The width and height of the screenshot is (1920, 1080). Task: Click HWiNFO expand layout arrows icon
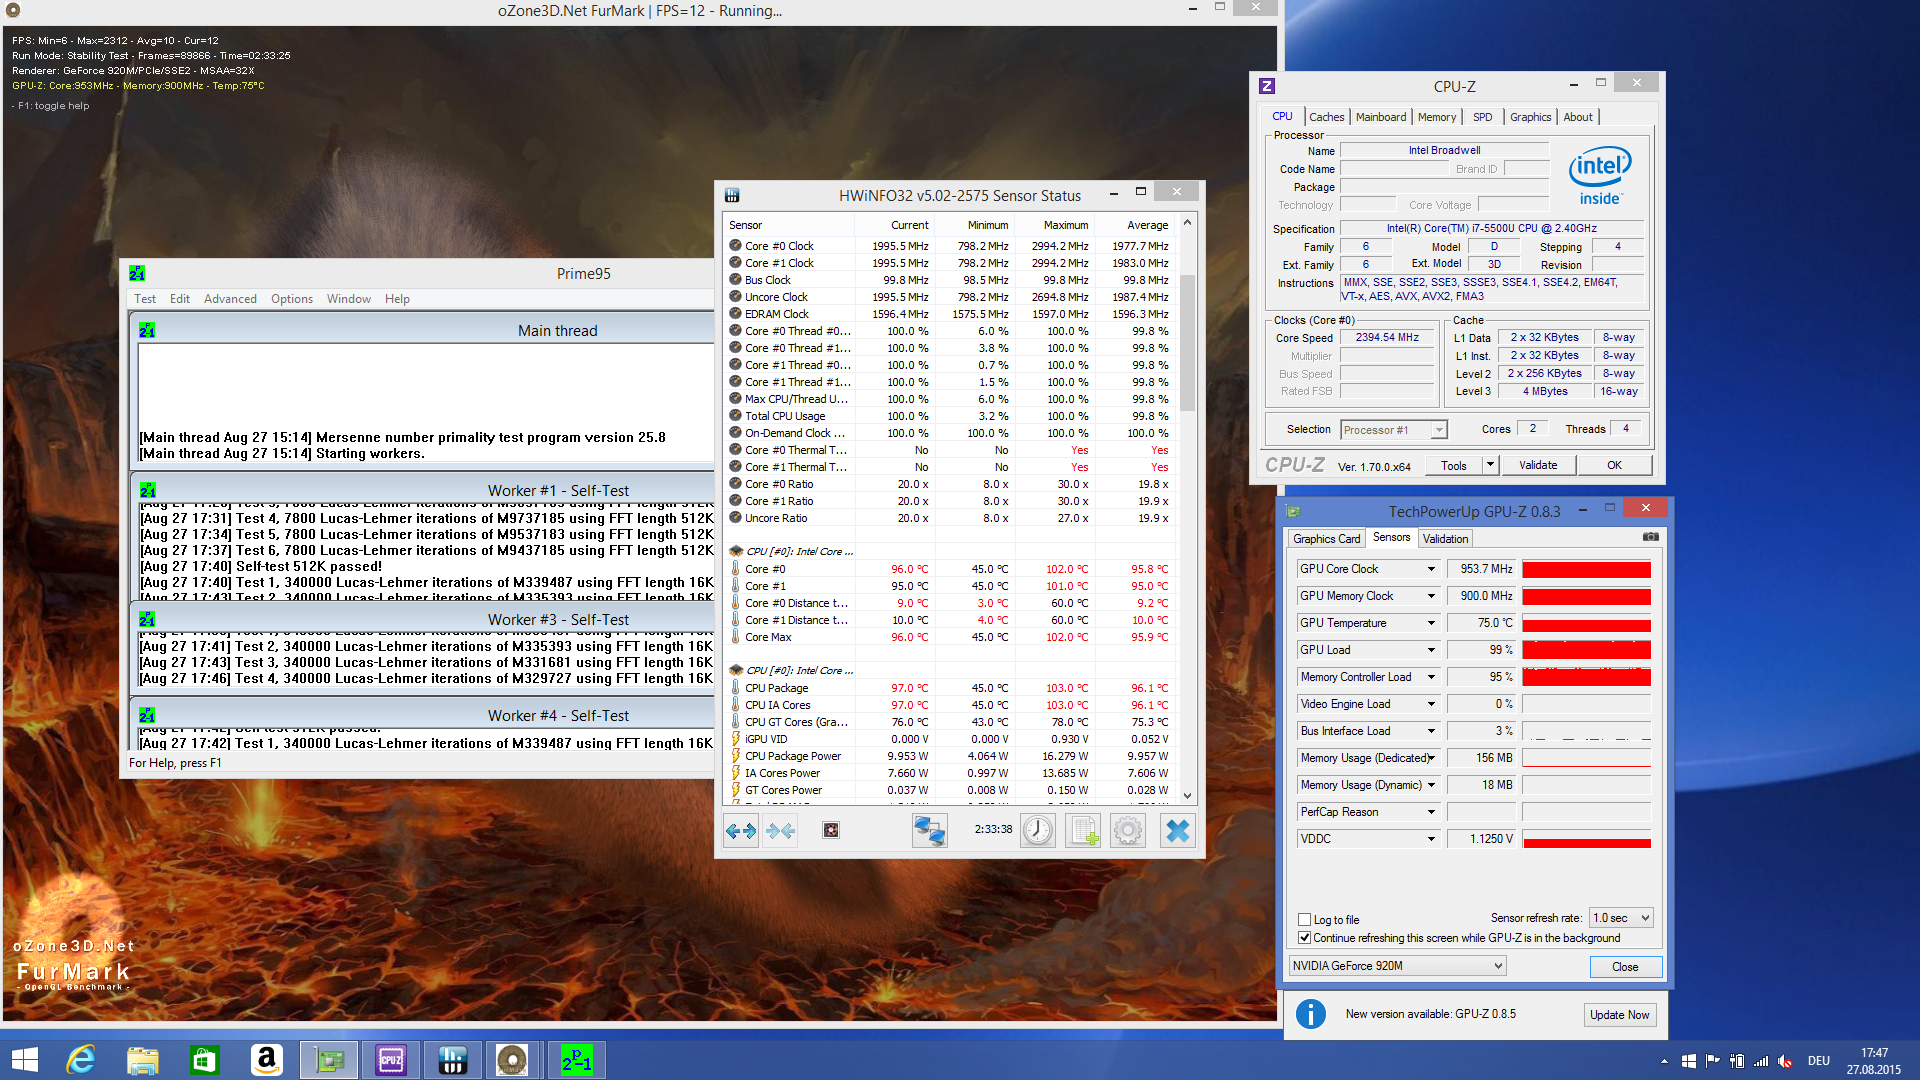(x=741, y=830)
